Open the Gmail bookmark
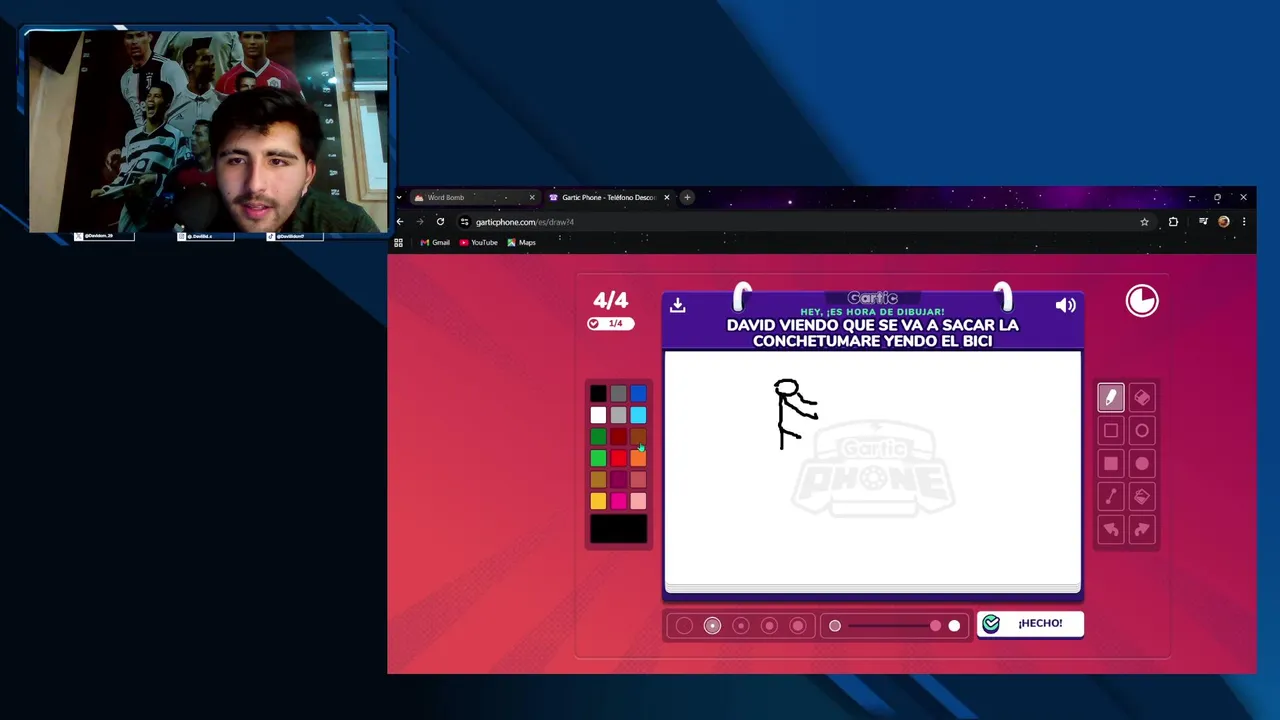The width and height of the screenshot is (1280, 720). [x=435, y=242]
